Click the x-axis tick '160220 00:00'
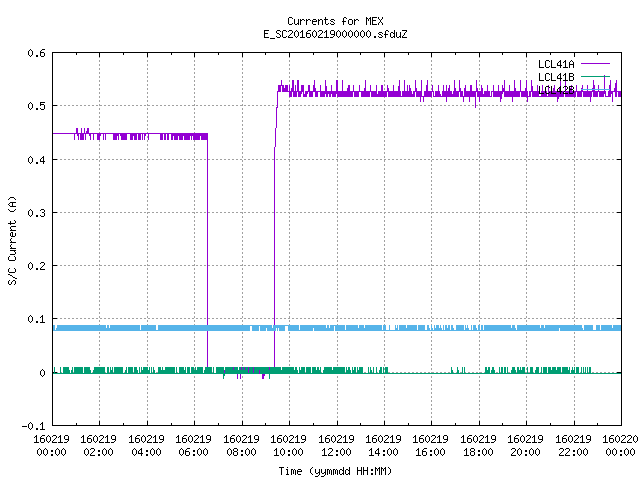640x480 pixels. [x=620, y=445]
